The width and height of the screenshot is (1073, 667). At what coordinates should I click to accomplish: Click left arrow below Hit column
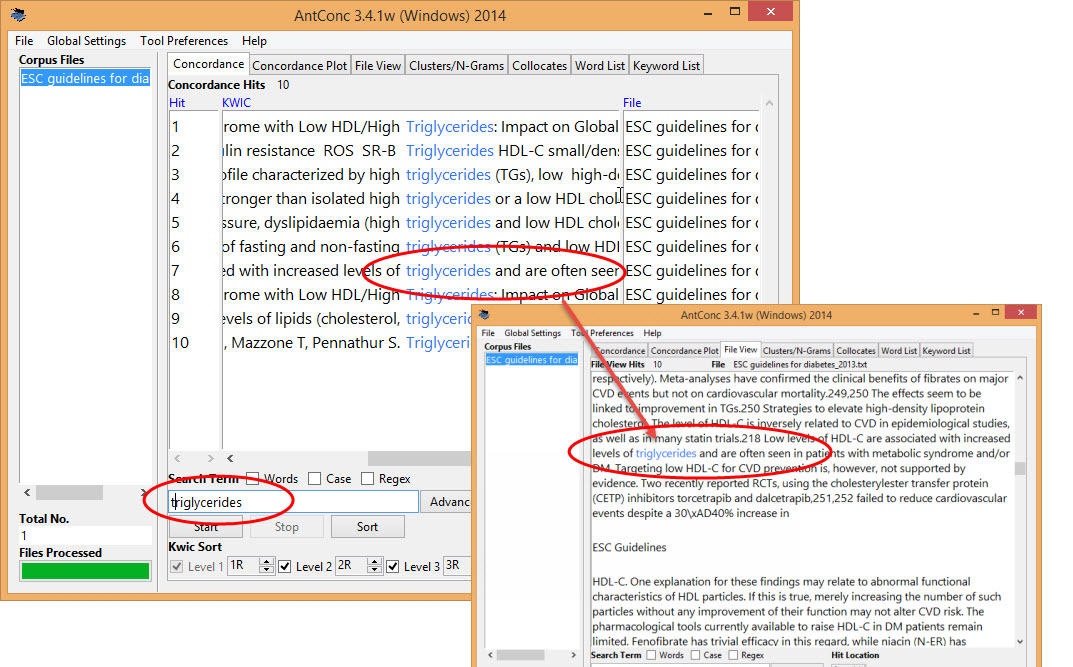pyautogui.click(x=178, y=458)
